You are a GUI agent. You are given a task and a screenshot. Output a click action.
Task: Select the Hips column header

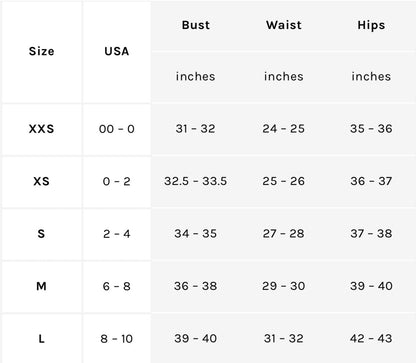click(x=371, y=25)
